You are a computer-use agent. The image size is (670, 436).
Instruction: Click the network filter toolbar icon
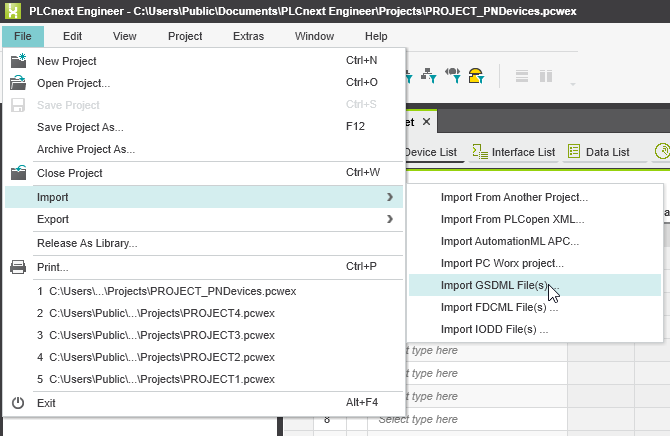coord(428,76)
